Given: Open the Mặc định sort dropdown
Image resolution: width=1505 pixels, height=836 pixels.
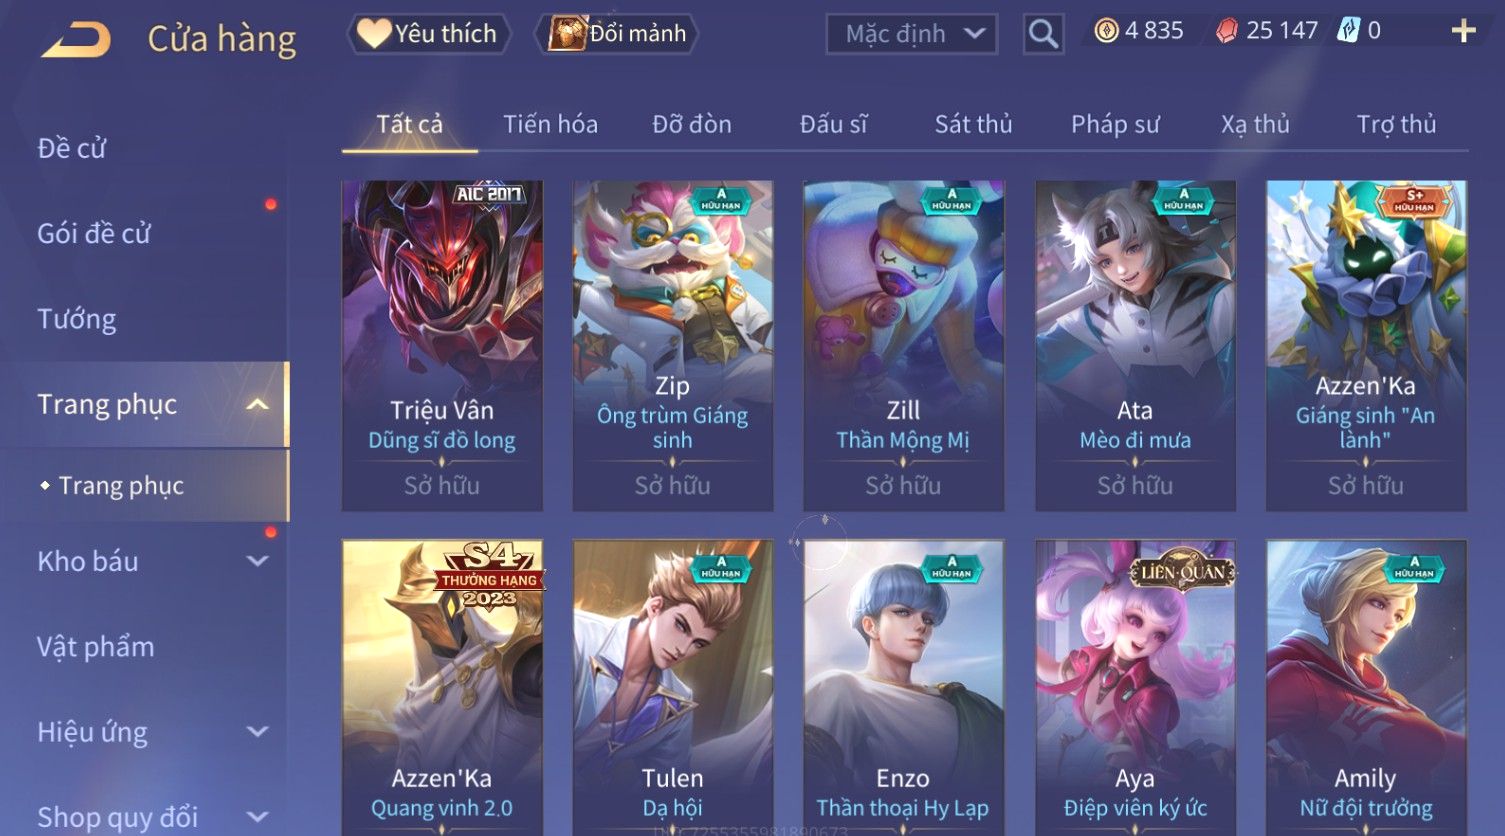Looking at the screenshot, I should pyautogui.click(x=911, y=34).
